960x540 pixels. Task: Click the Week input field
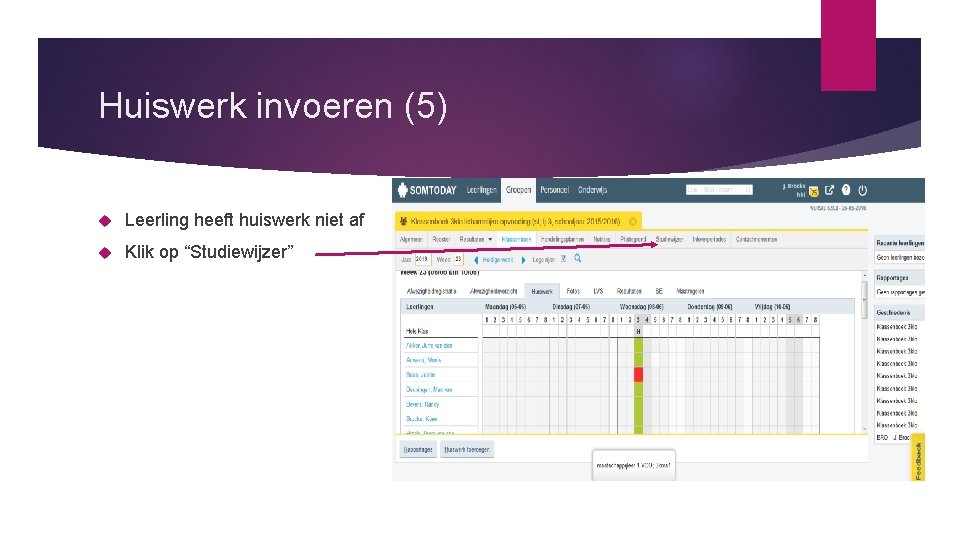[x=458, y=260]
